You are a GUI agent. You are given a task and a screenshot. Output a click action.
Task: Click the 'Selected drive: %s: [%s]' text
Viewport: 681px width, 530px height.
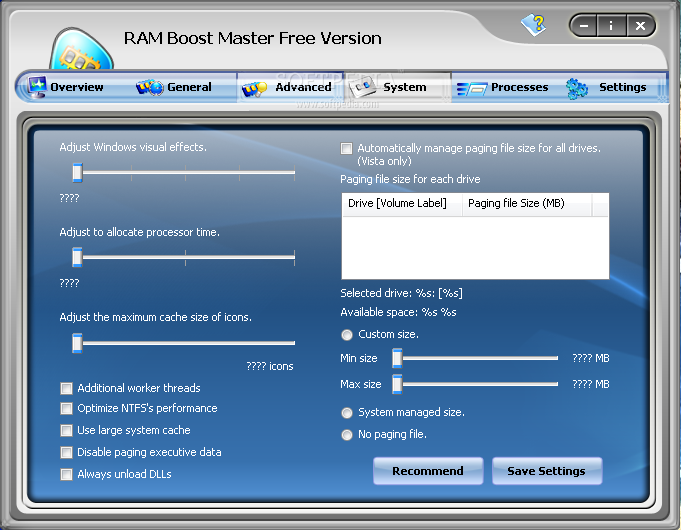tap(401, 294)
